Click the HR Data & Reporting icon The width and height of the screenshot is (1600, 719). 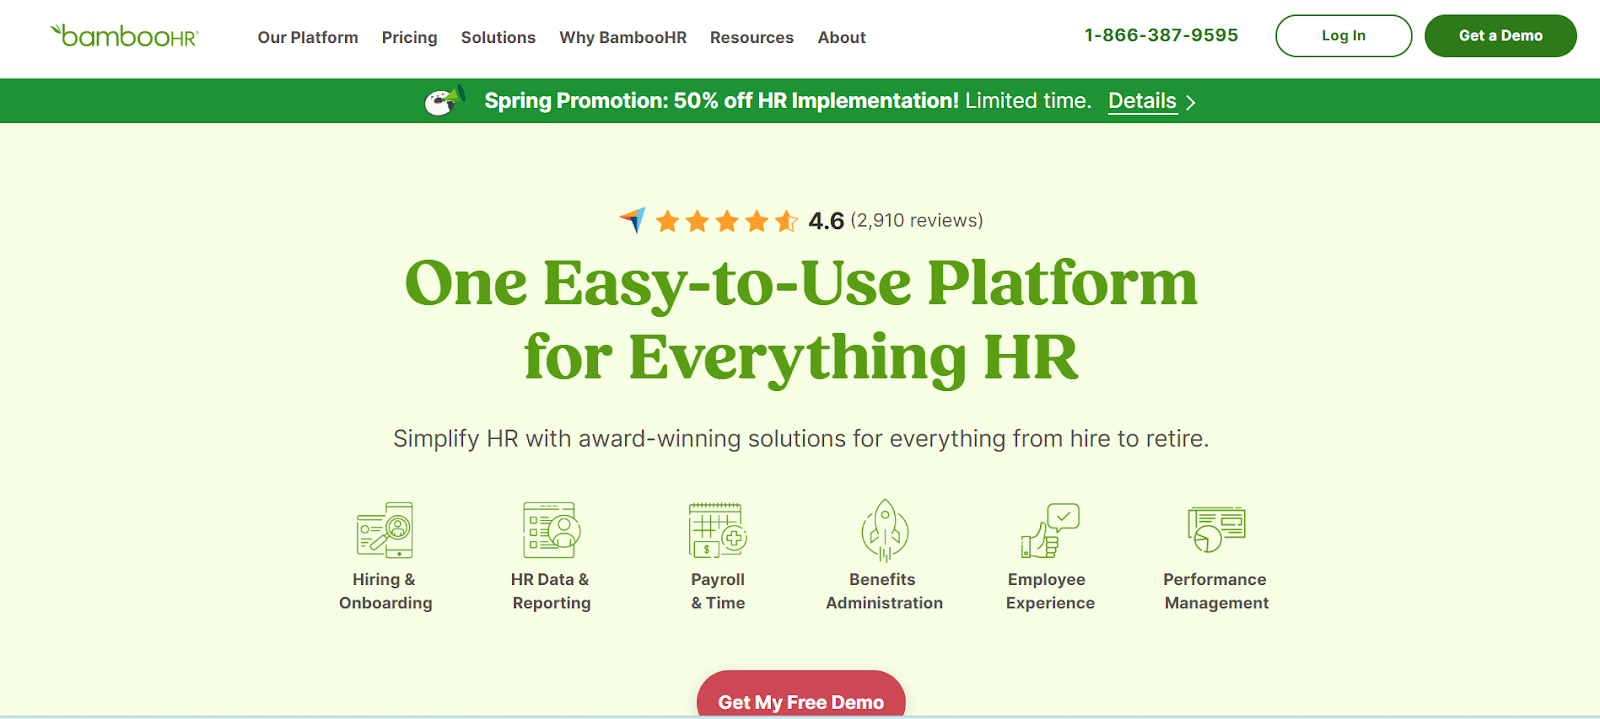pyautogui.click(x=552, y=530)
